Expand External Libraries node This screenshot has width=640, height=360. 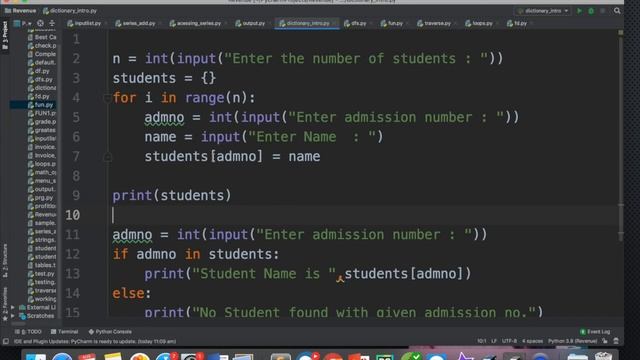coord(13,307)
